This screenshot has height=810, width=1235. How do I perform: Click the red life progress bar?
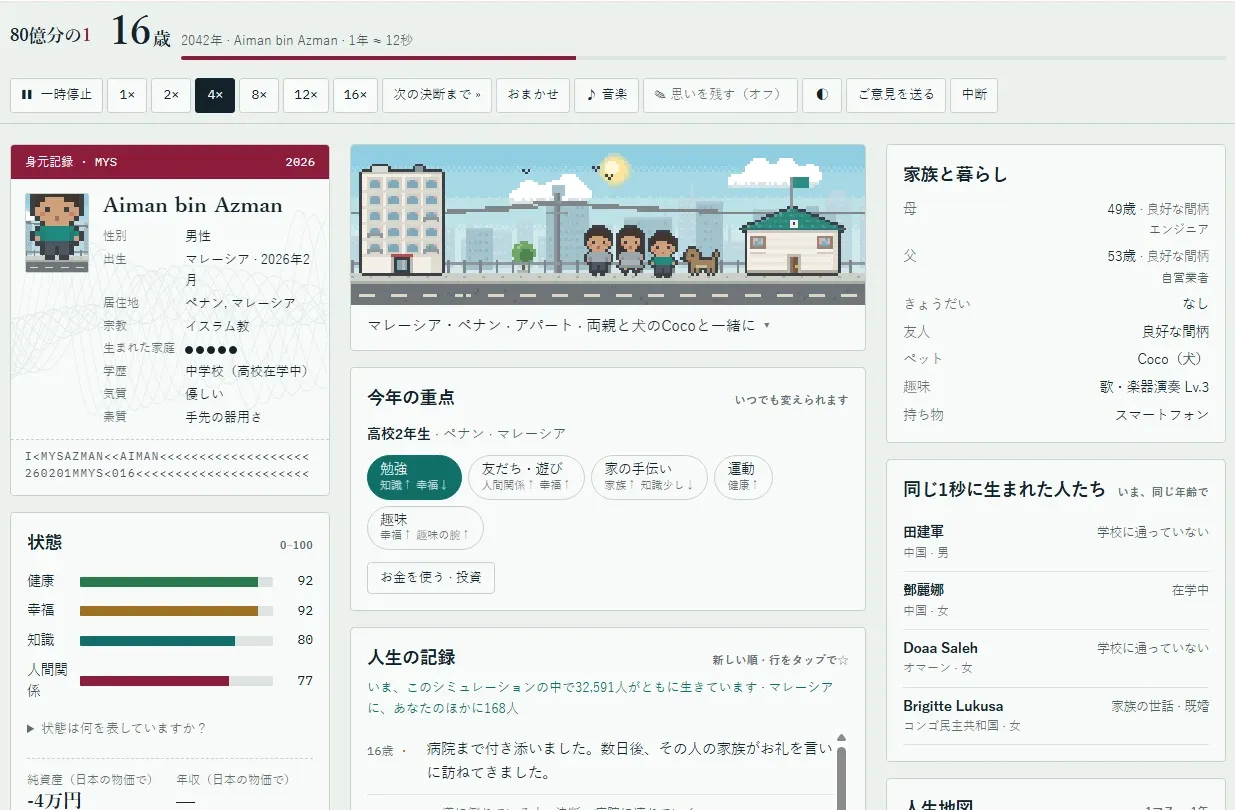[x=378, y=58]
